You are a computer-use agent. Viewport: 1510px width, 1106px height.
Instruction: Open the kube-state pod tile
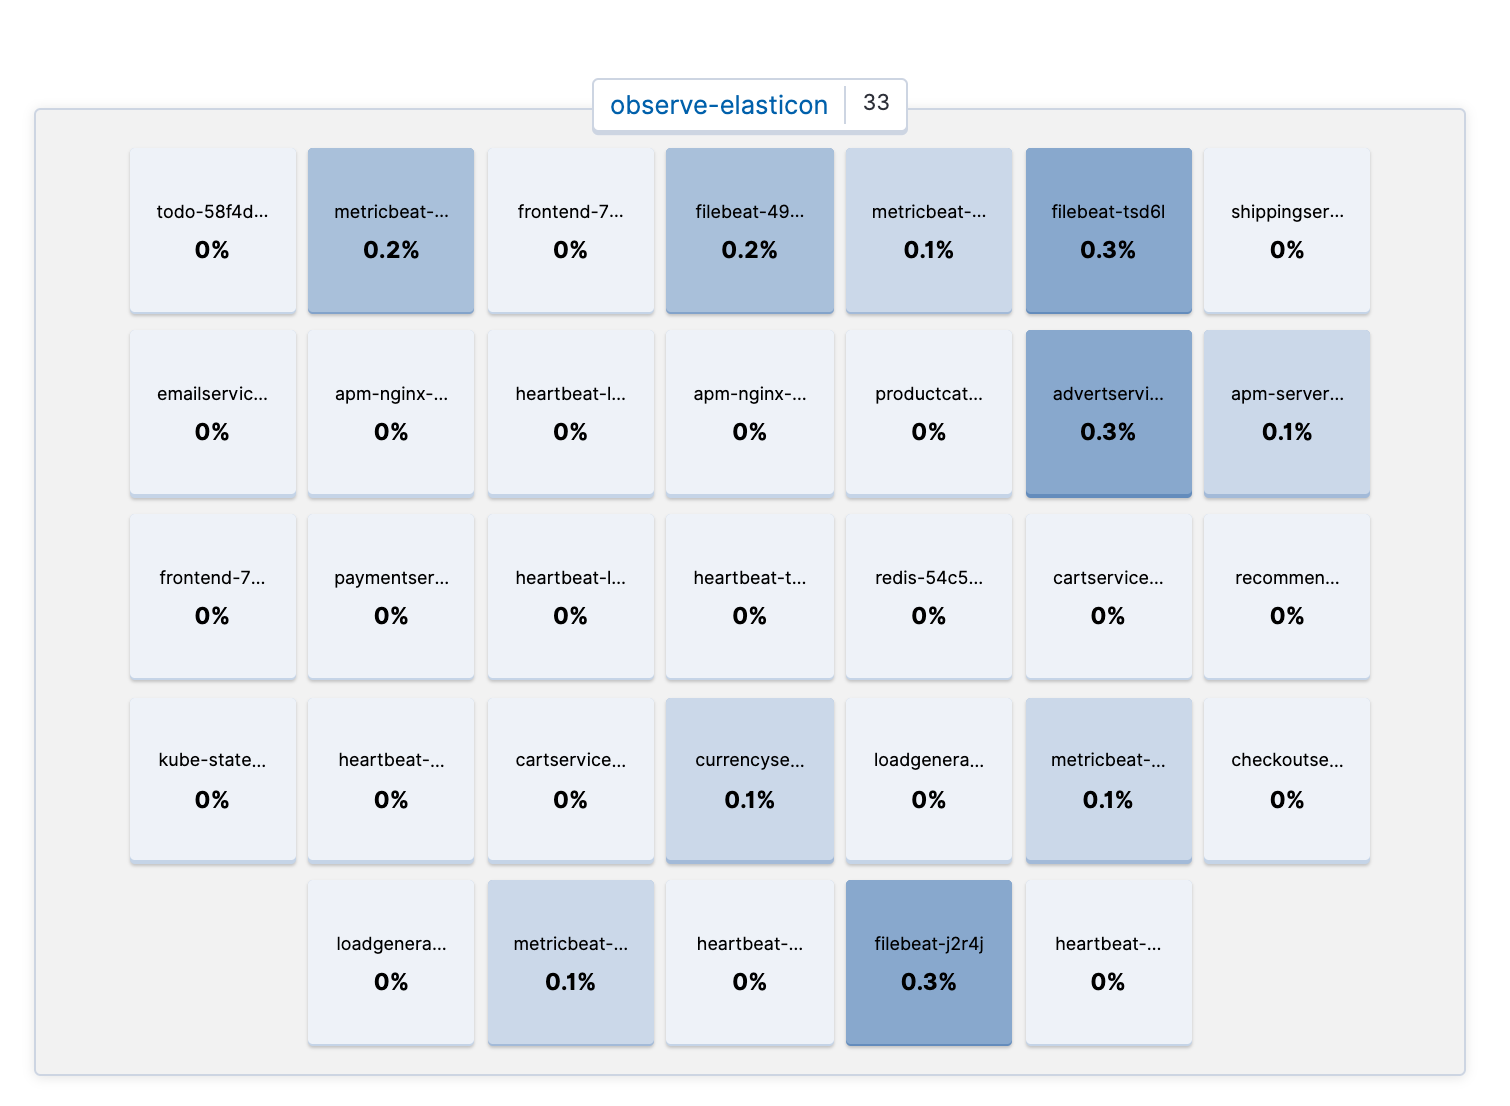(x=212, y=779)
